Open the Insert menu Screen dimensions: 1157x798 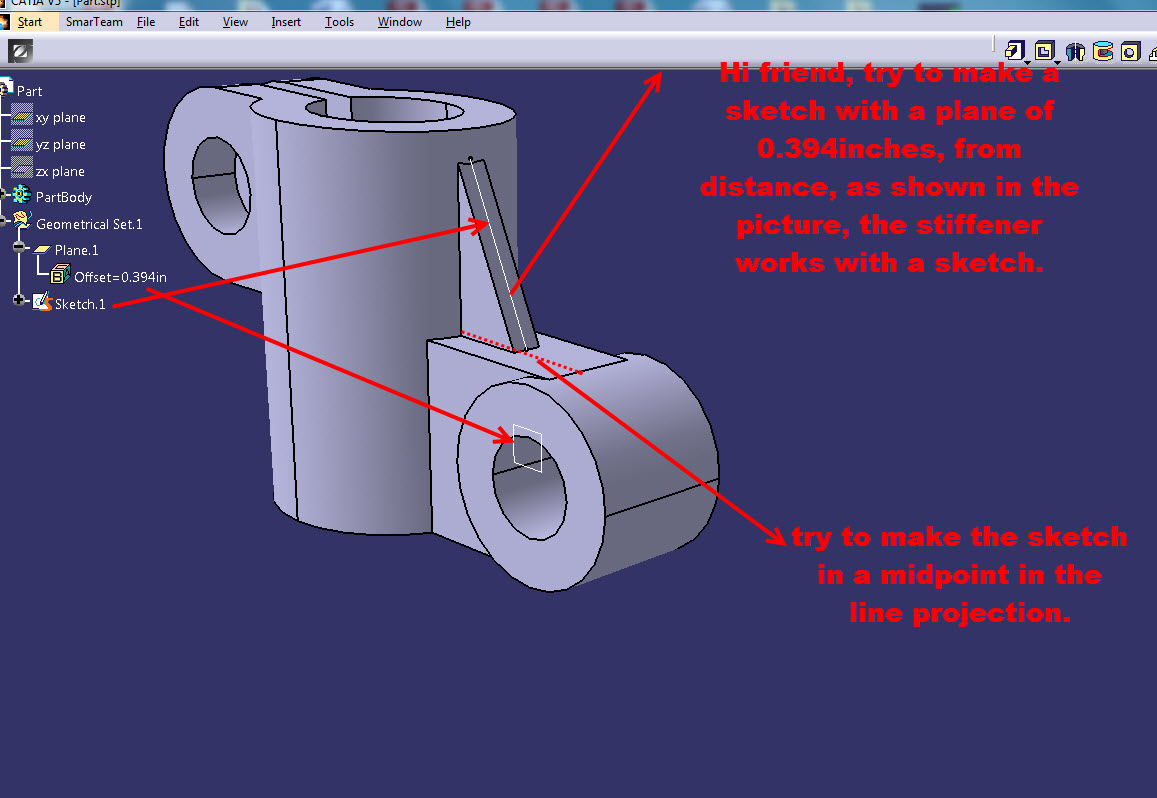[x=286, y=22]
